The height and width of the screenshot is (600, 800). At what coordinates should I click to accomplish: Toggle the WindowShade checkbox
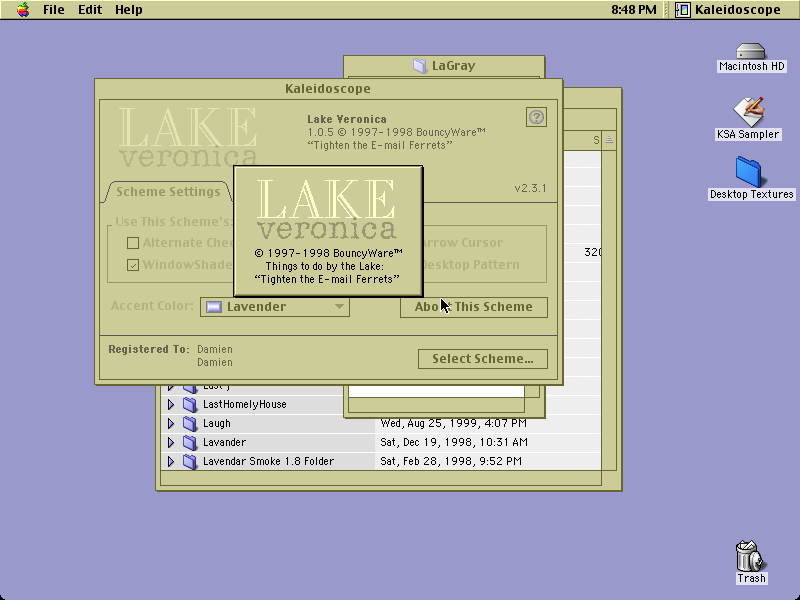tap(133, 265)
